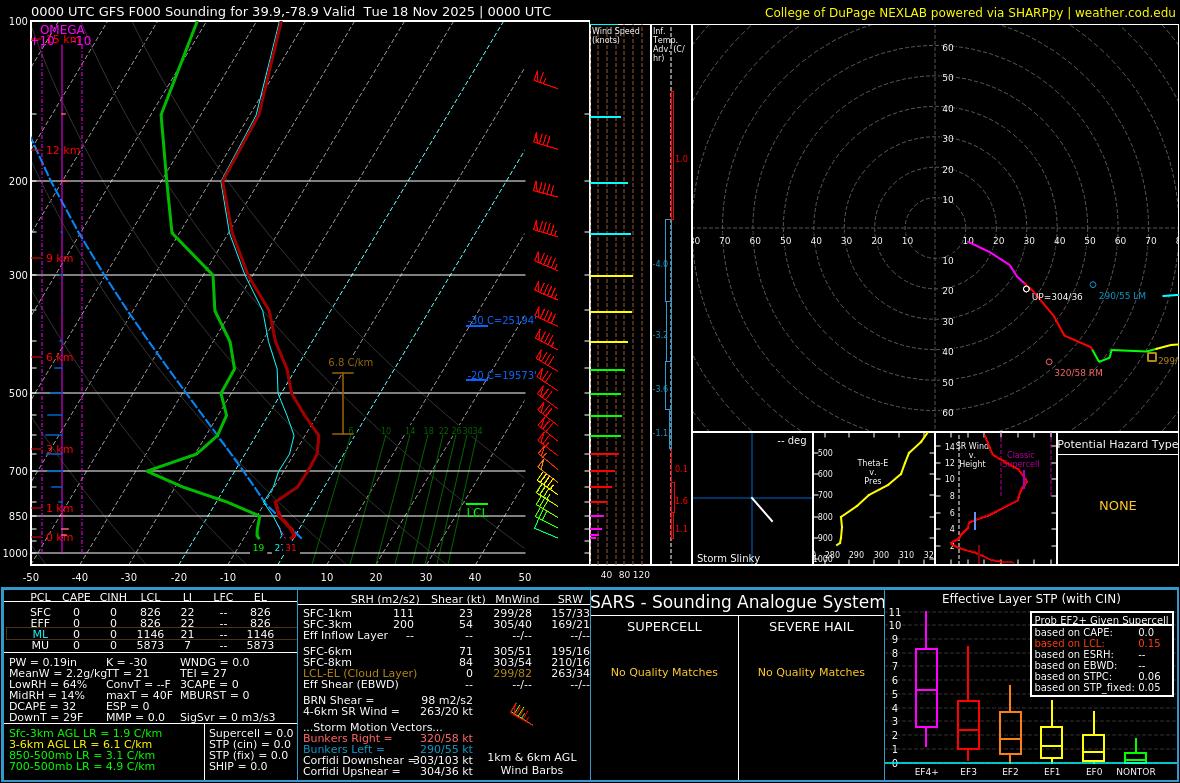This screenshot has height=783, width=1180.
Task: Click the 6.8 C/km lapse rate label
Action: (351, 362)
